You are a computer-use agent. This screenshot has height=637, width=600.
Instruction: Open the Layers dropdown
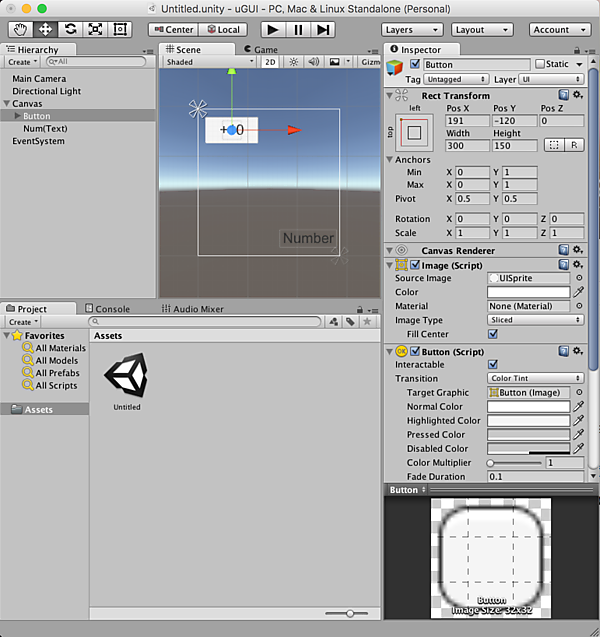[x=411, y=30]
